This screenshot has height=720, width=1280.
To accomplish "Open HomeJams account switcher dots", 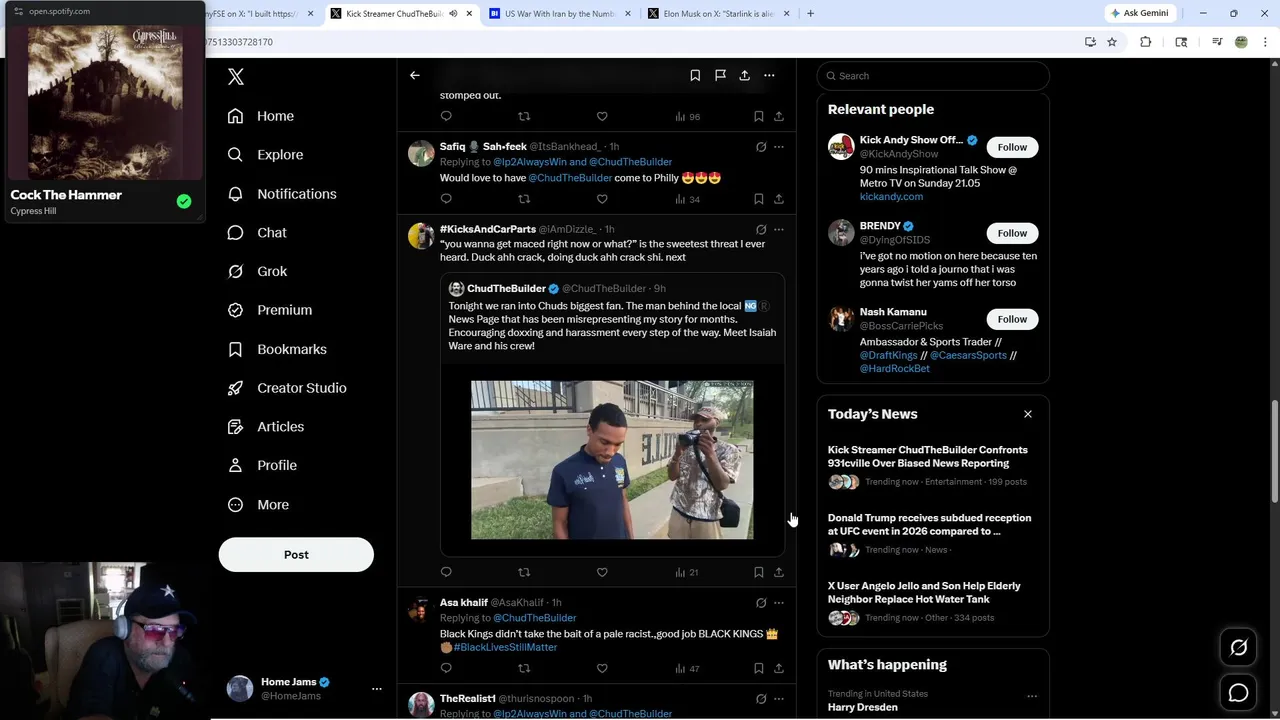I will pyautogui.click(x=377, y=689).
